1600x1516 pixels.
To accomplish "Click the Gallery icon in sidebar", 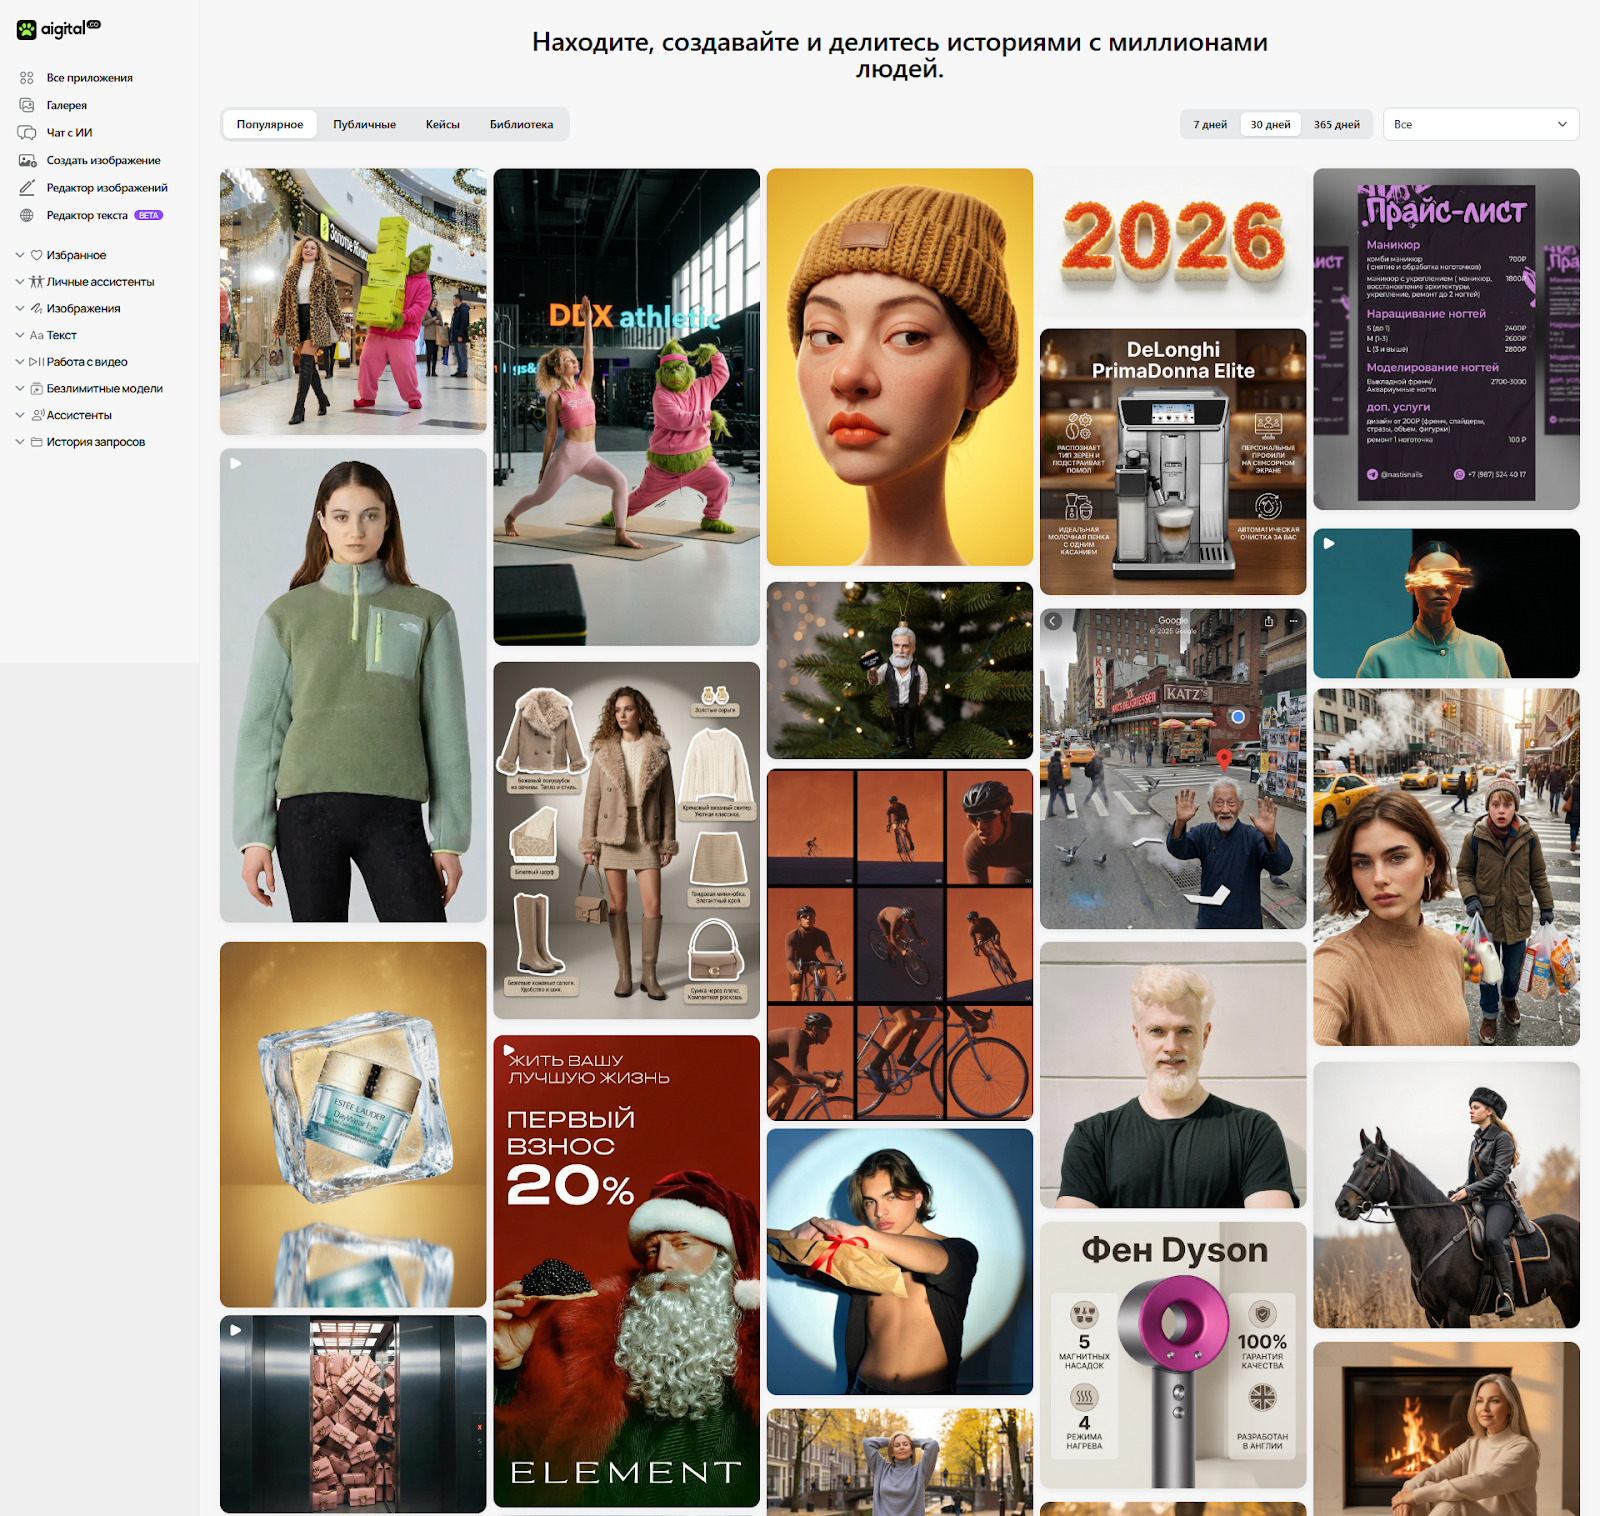I will pos(27,105).
